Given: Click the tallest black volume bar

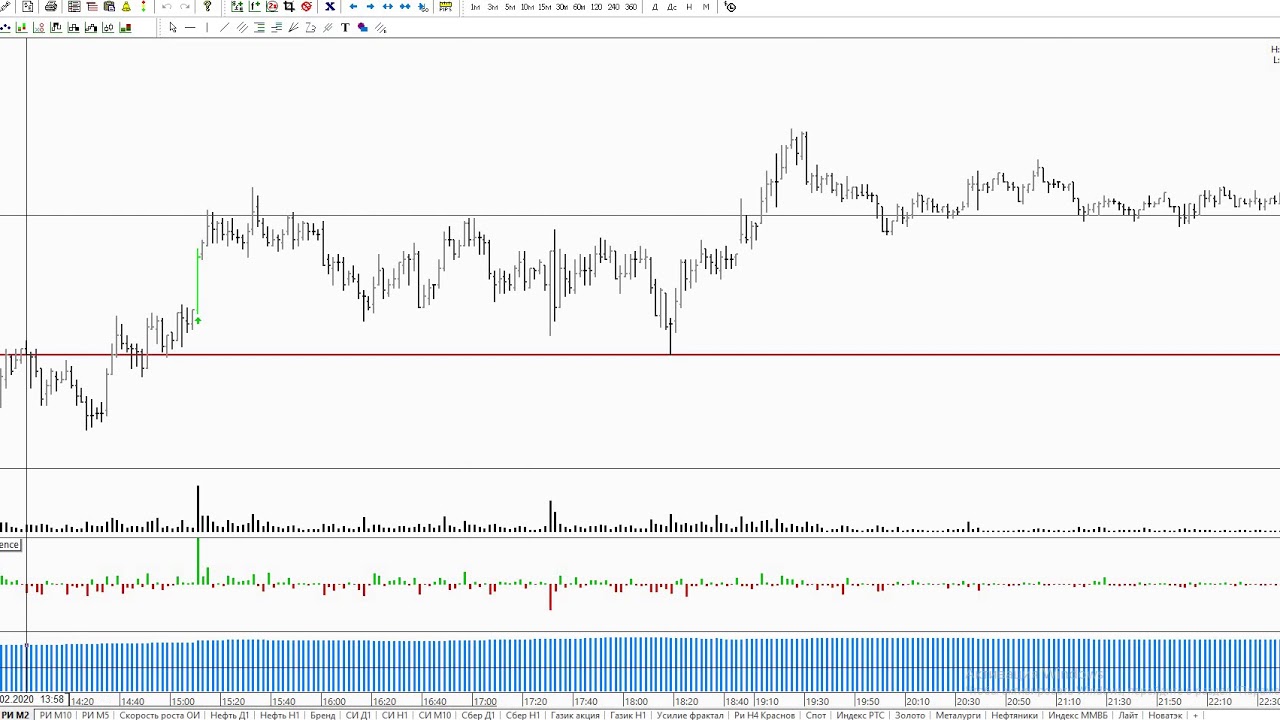Looking at the screenshot, I should coord(198,508).
